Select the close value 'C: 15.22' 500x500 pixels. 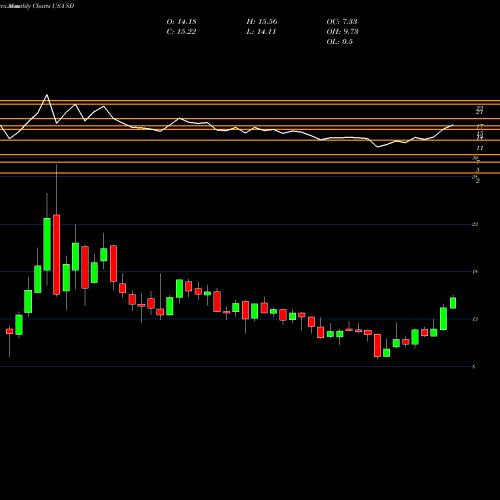181,32
